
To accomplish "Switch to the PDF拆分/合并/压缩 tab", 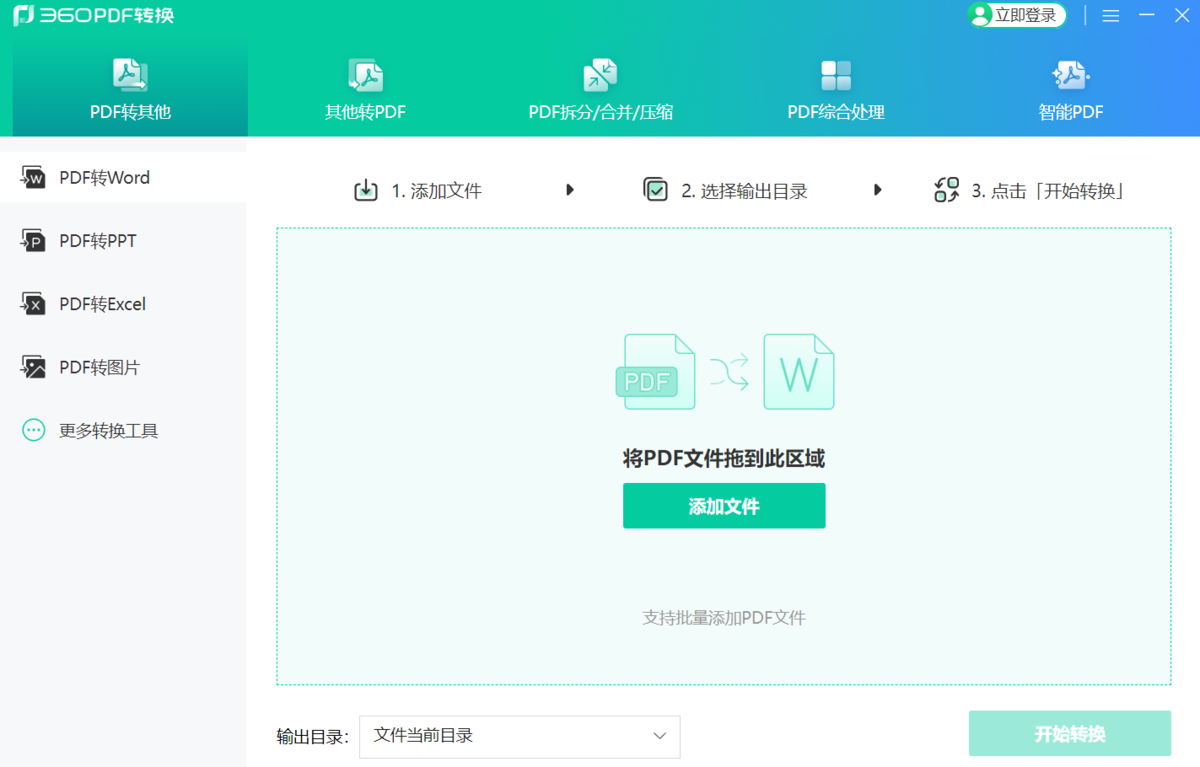I will coord(600,90).
